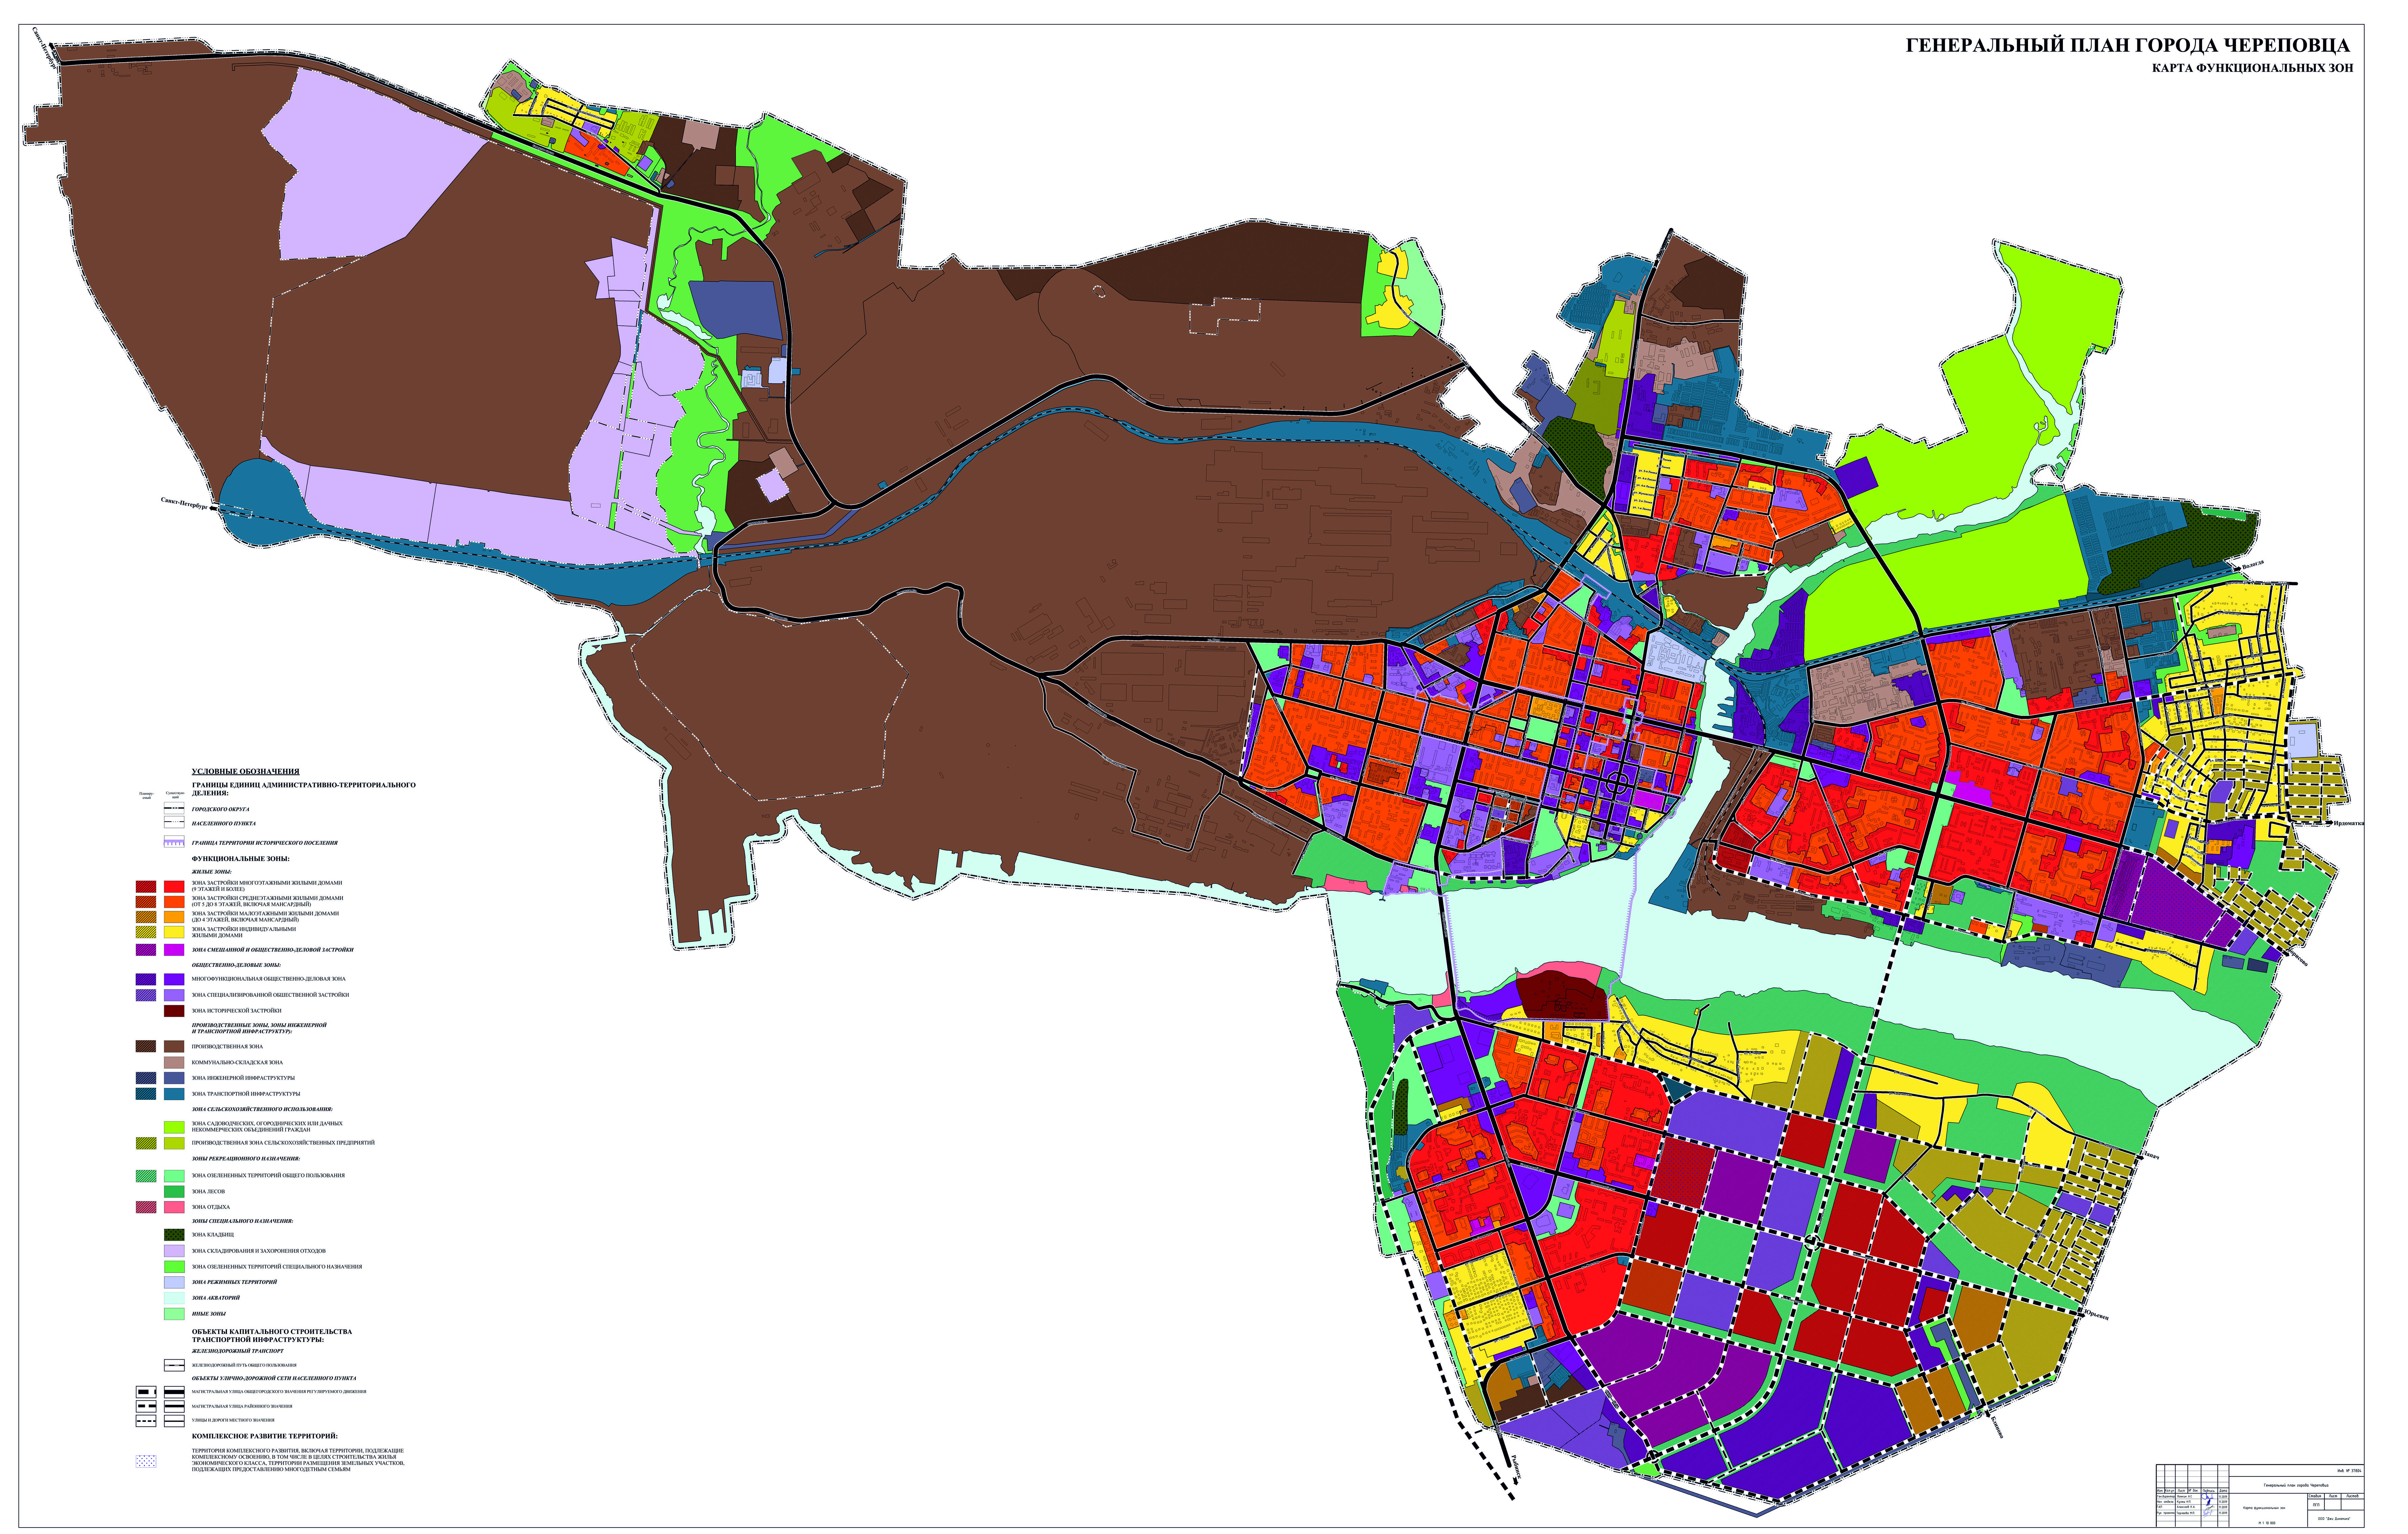
Task: Select solid lavender specialized public swatch
Action: [x=174, y=995]
